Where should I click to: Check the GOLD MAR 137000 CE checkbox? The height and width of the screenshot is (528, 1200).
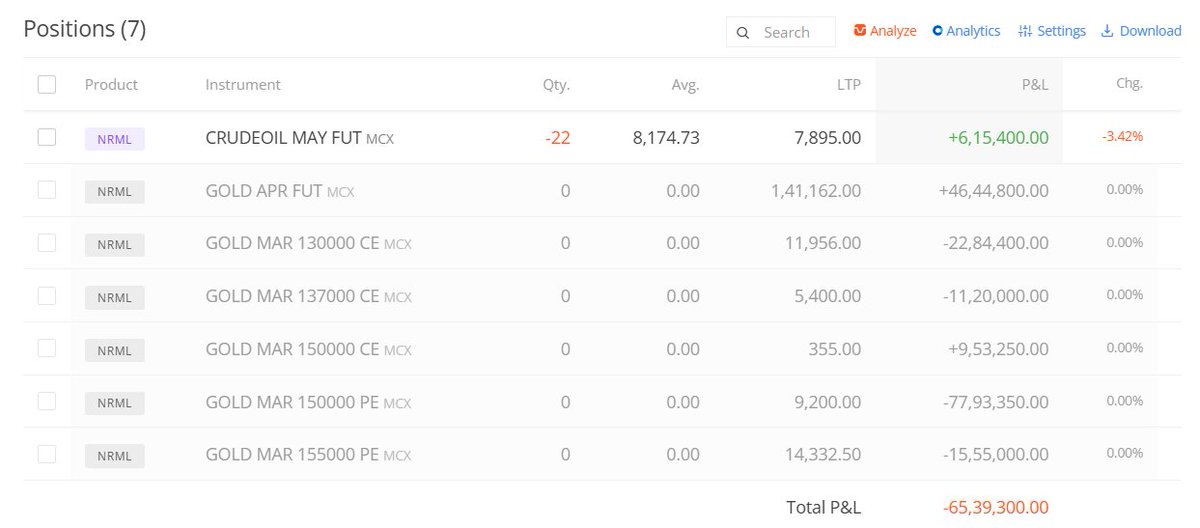tap(47, 295)
